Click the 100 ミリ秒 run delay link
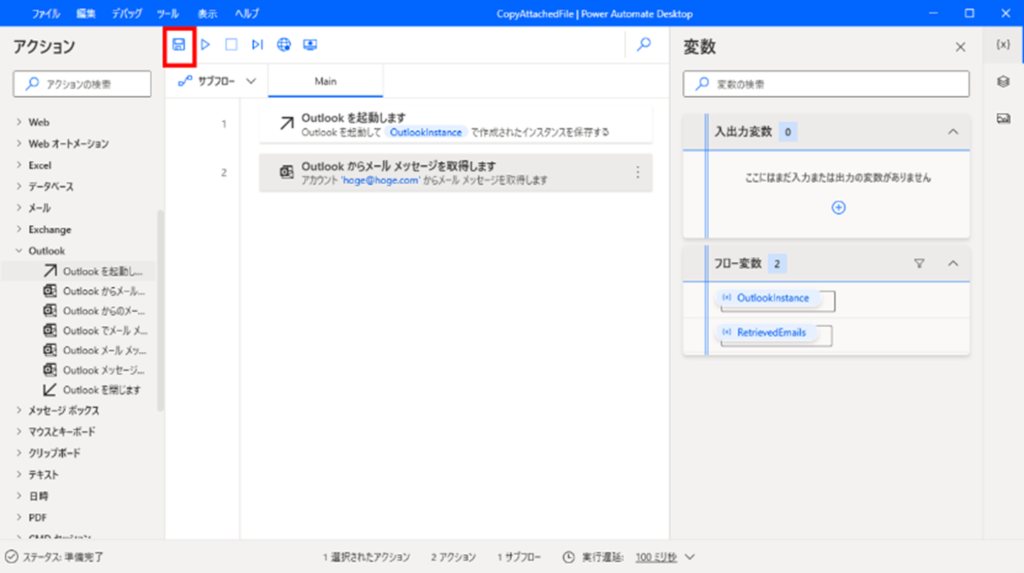 pos(656,557)
